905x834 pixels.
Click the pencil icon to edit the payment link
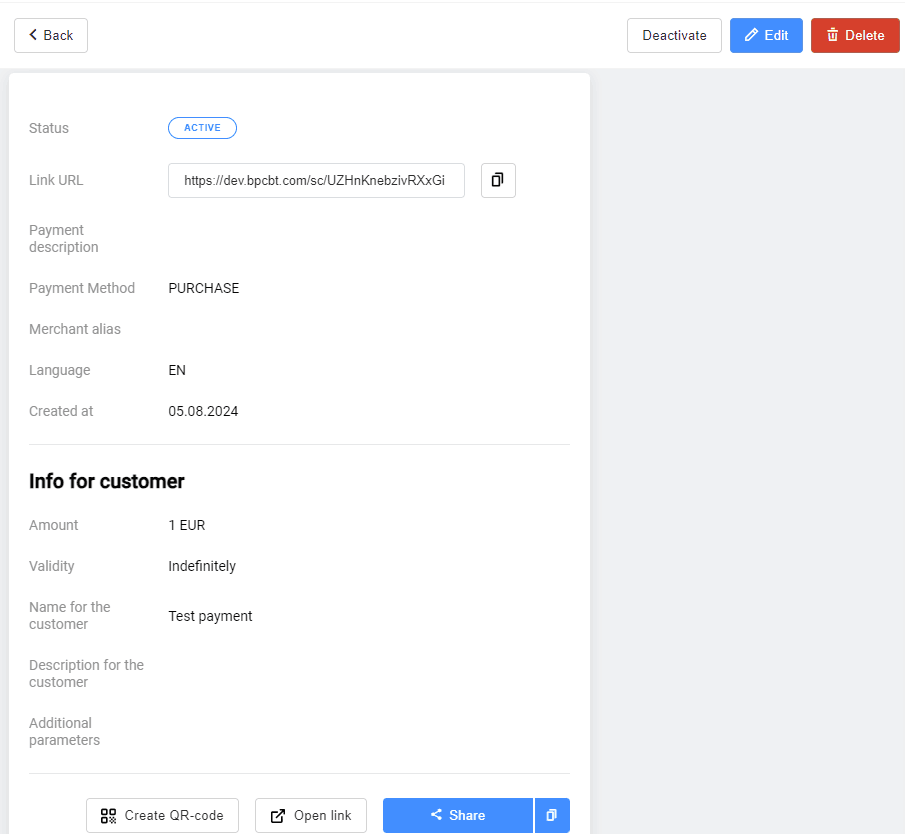coord(751,35)
